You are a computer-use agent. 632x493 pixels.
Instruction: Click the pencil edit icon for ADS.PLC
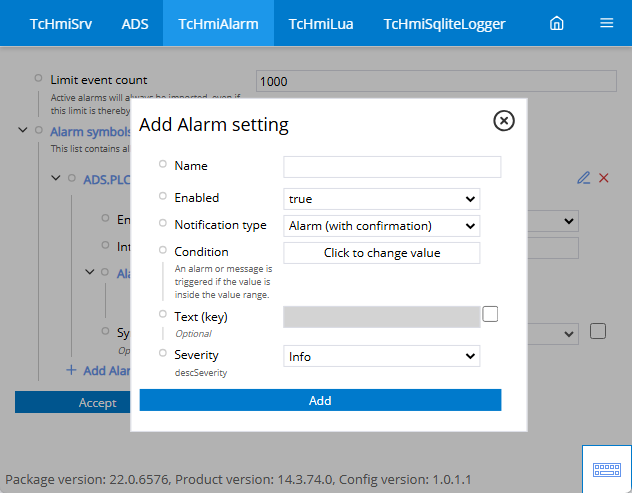[x=583, y=178]
